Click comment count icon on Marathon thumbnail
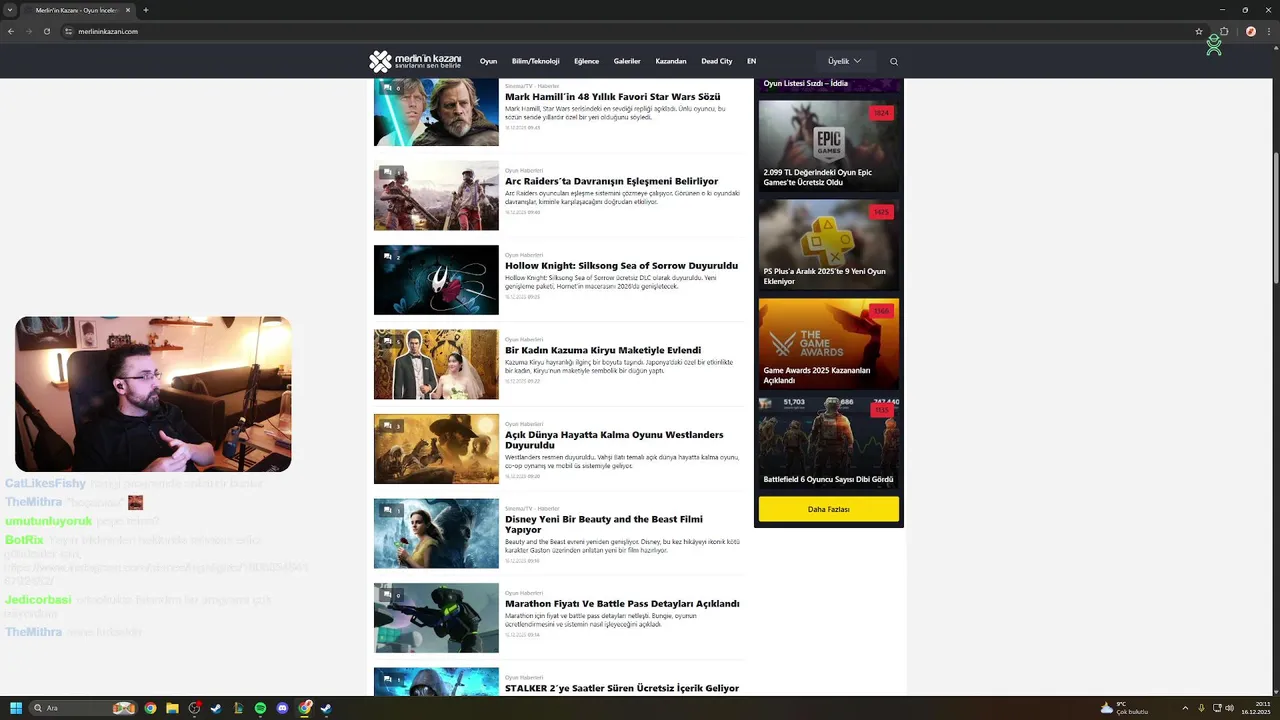The width and height of the screenshot is (1280, 720). pos(391,595)
